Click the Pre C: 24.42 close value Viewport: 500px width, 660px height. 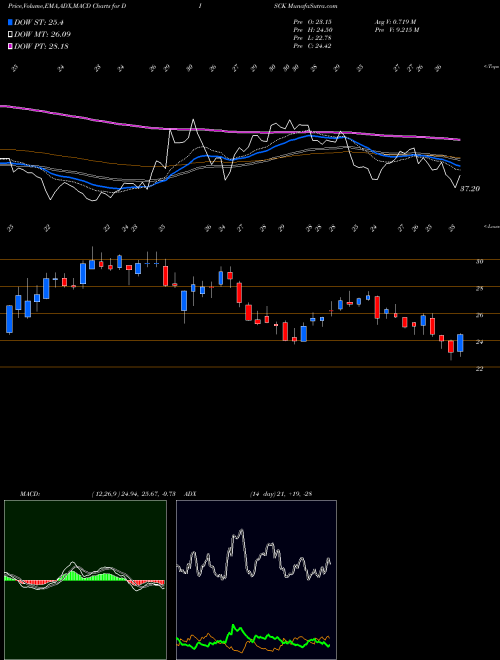click(313, 46)
